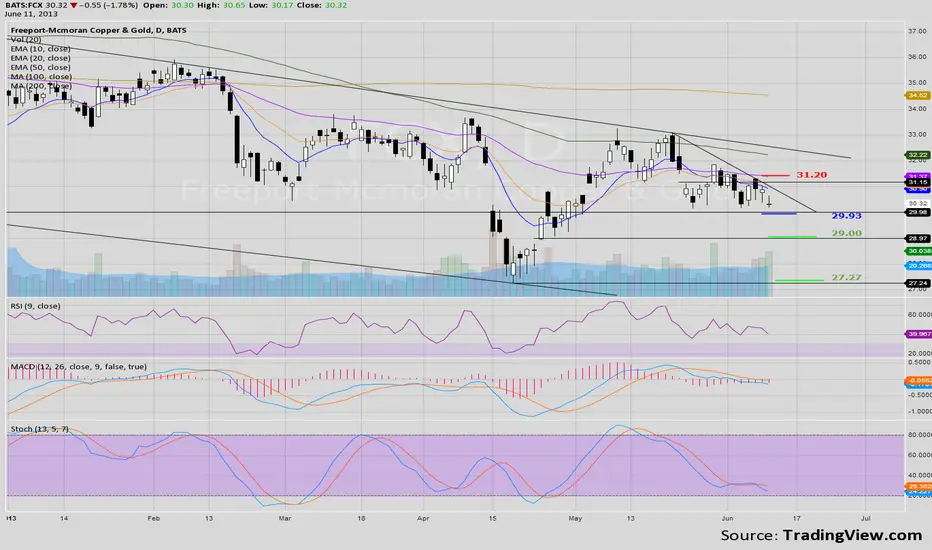
Task: Click the Source: TradingView.com credit
Action: [821, 535]
